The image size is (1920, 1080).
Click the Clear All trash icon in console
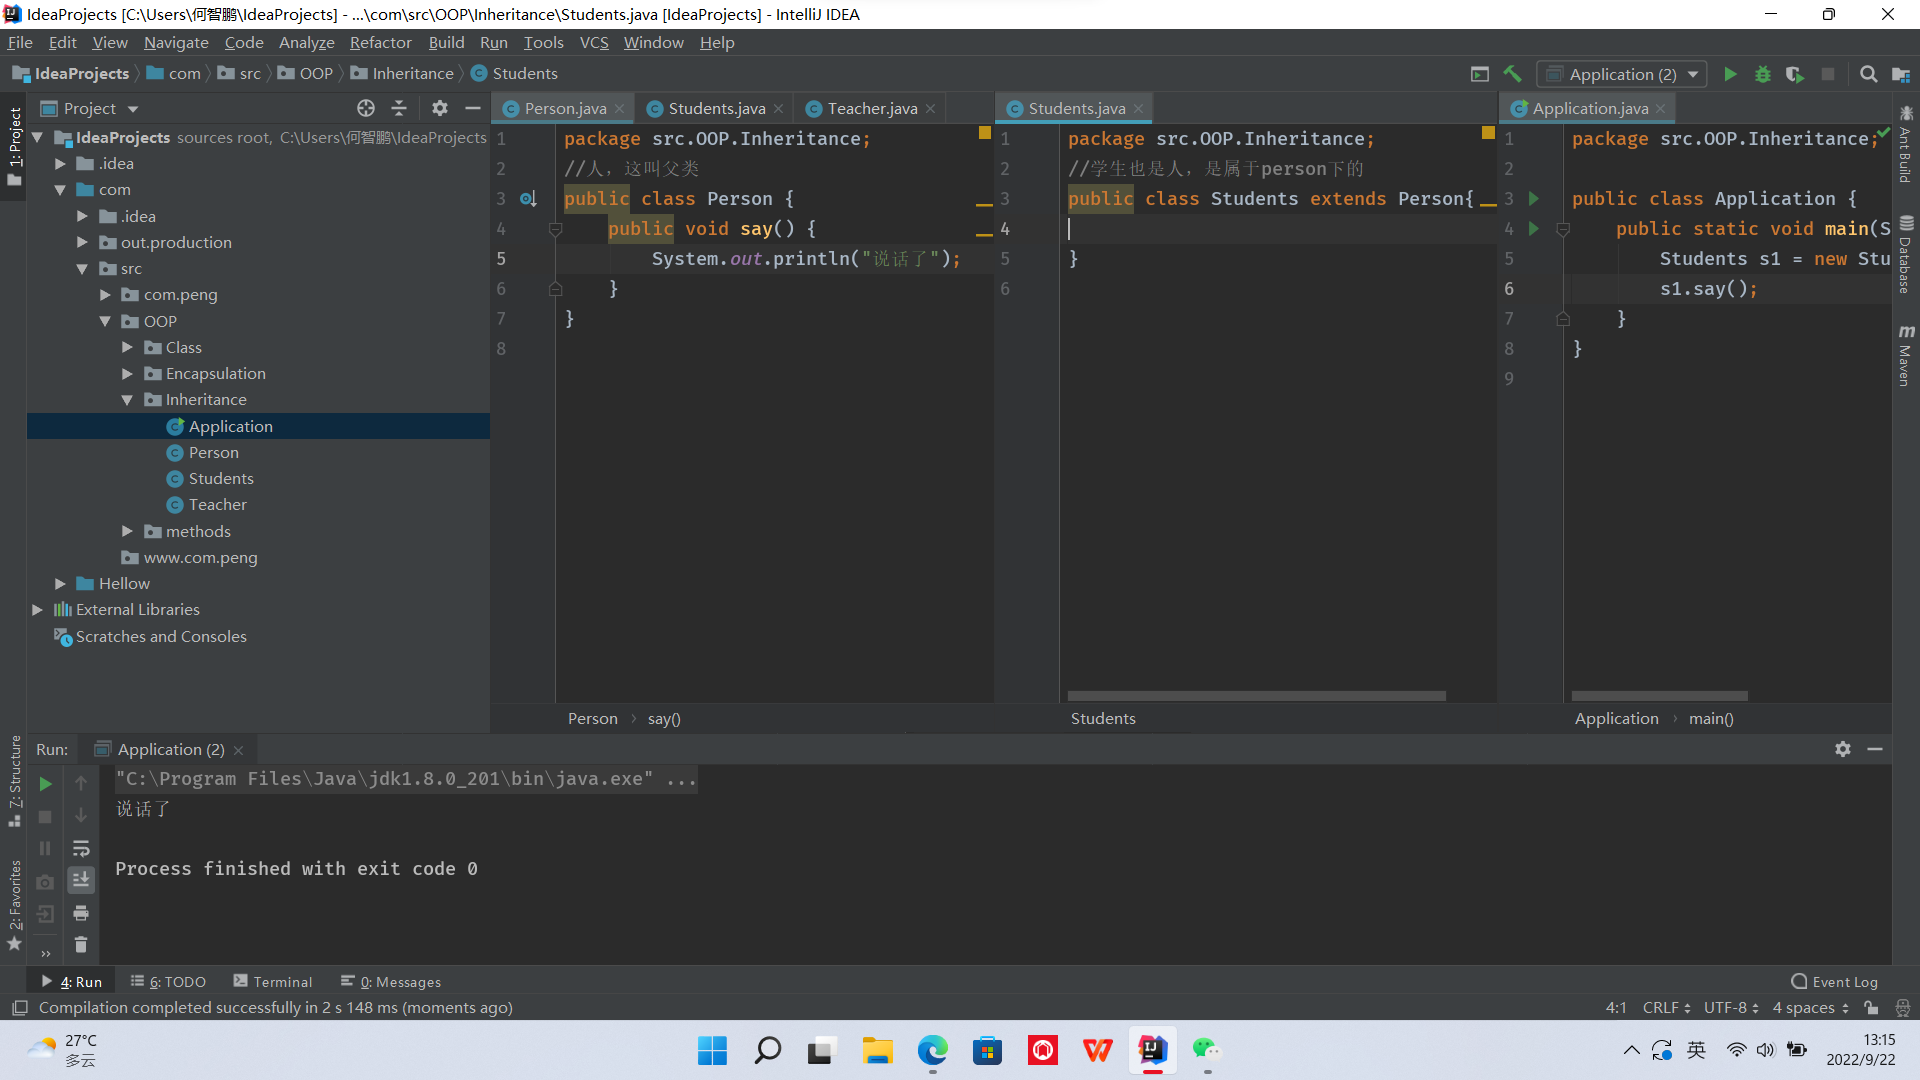coord(81,944)
